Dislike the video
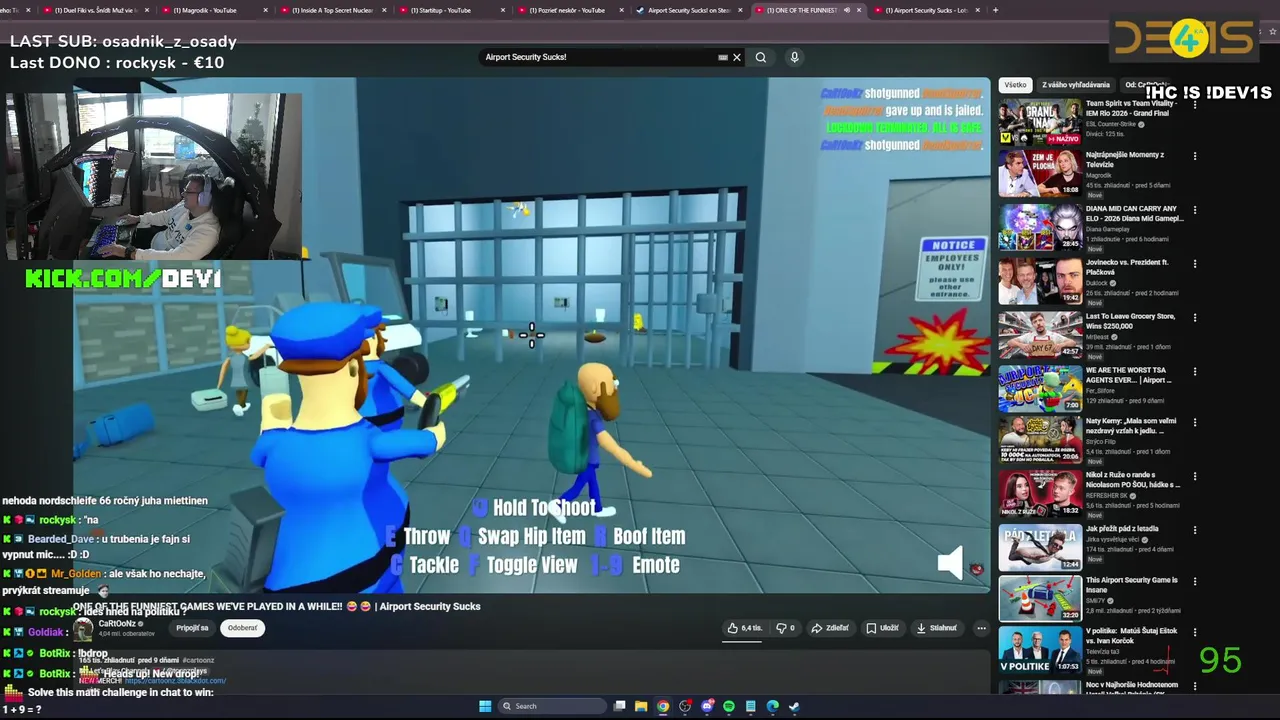Image resolution: width=1280 pixels, height=720 pixels. tap(787, 628)
